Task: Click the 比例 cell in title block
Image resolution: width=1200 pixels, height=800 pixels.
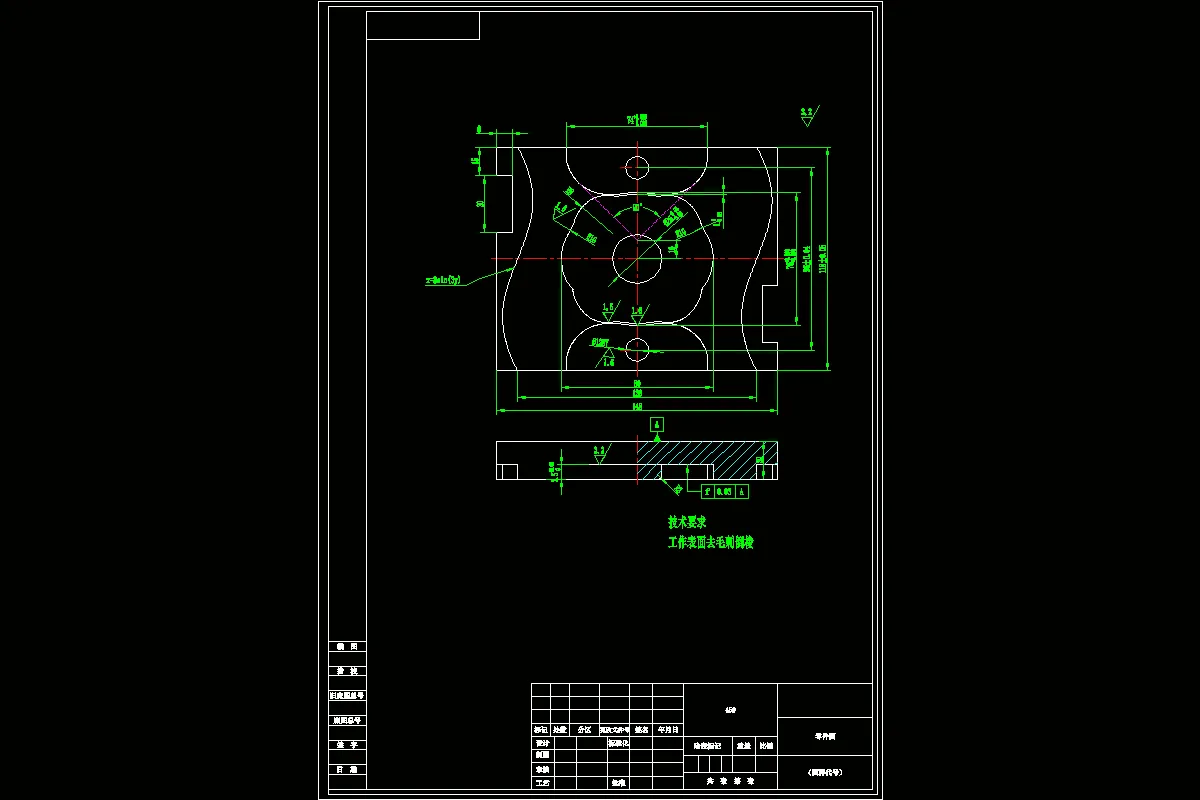Action: click(767, 745)
